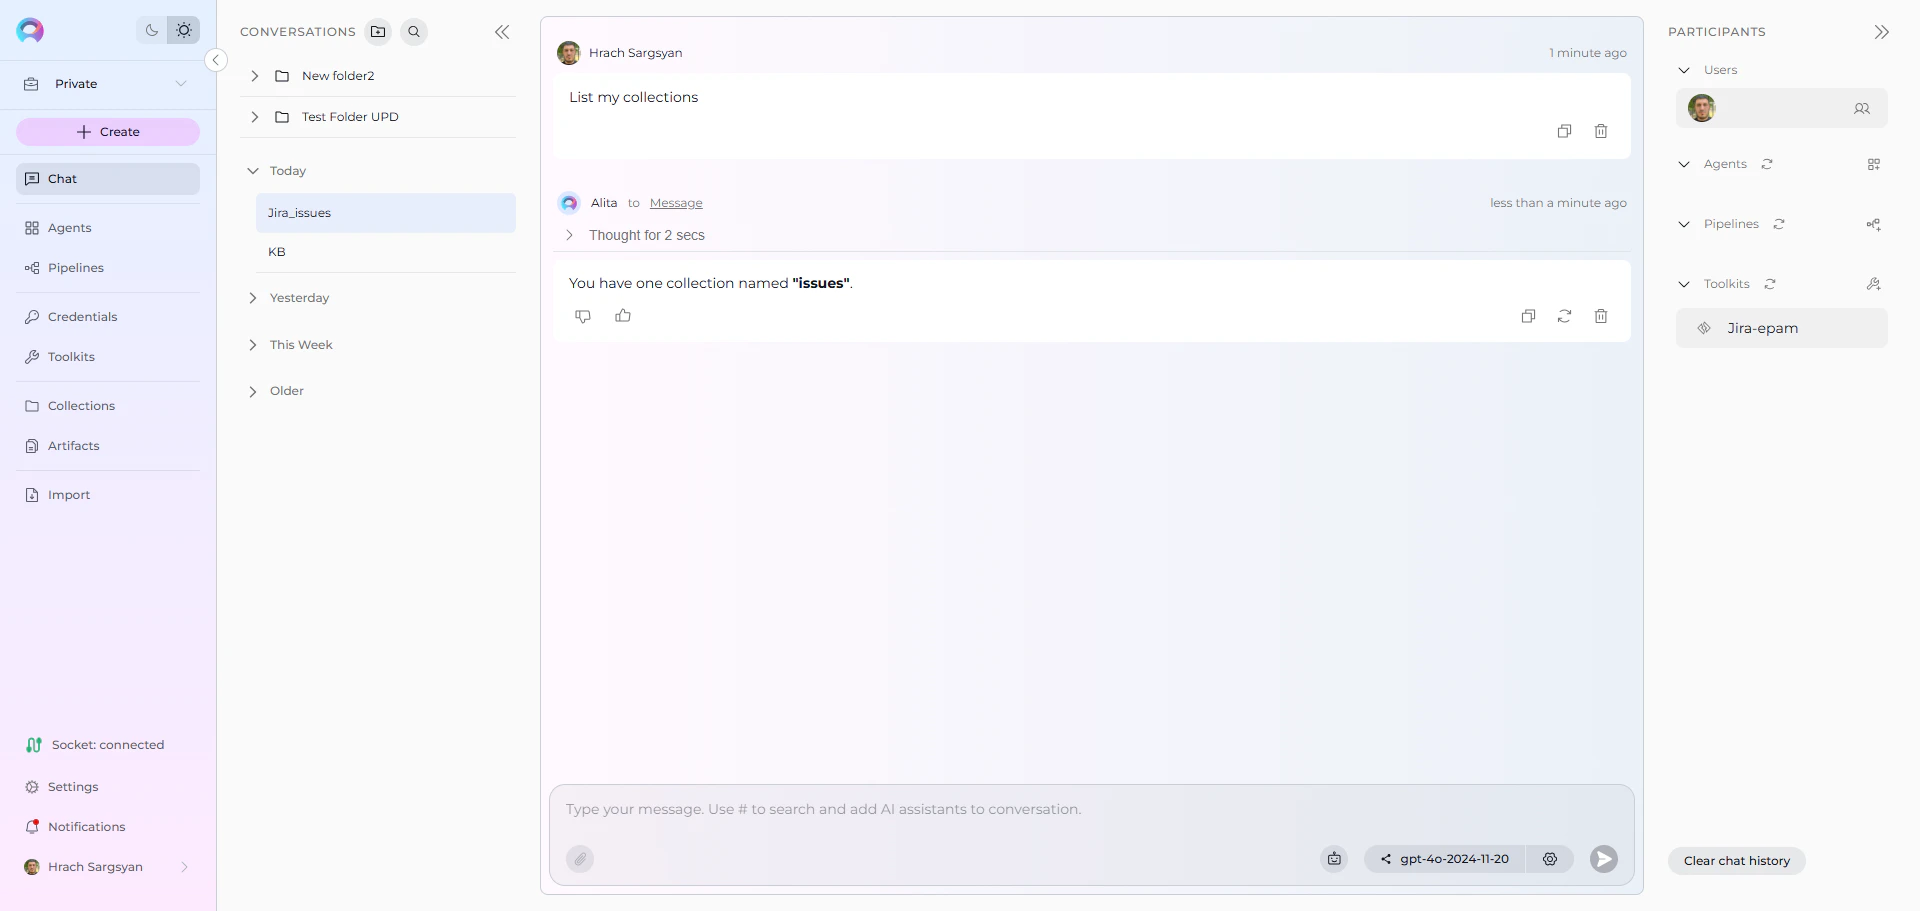The width and height of the screenshot is (1920, 911).
Task: Refresh the Agents list
Action: point(1767,164)
